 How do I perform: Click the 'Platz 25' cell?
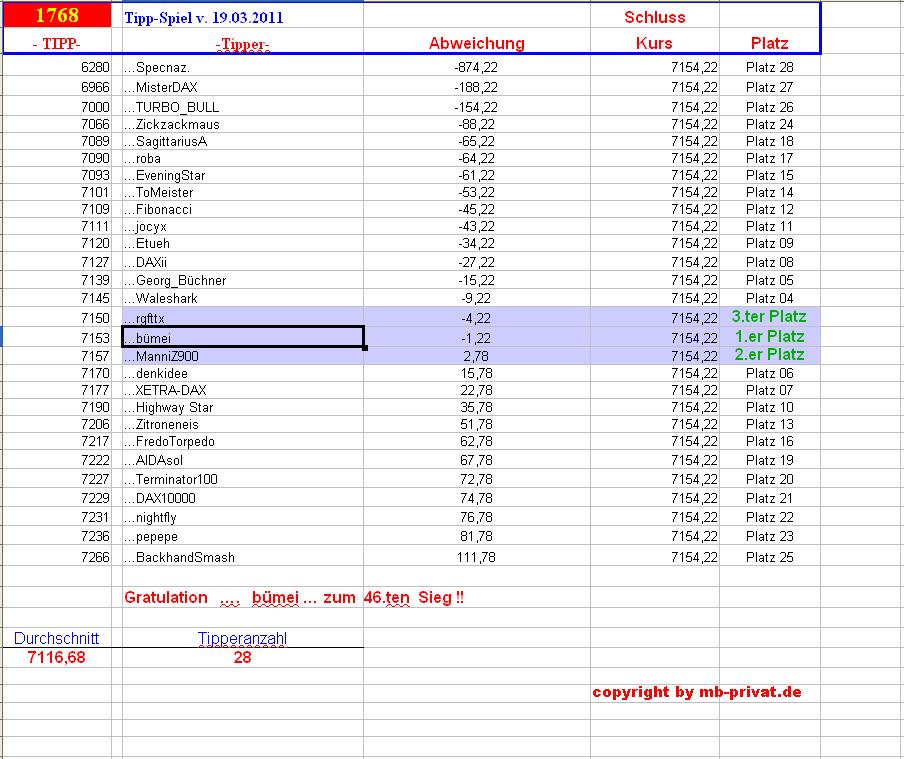pos(770,557)
